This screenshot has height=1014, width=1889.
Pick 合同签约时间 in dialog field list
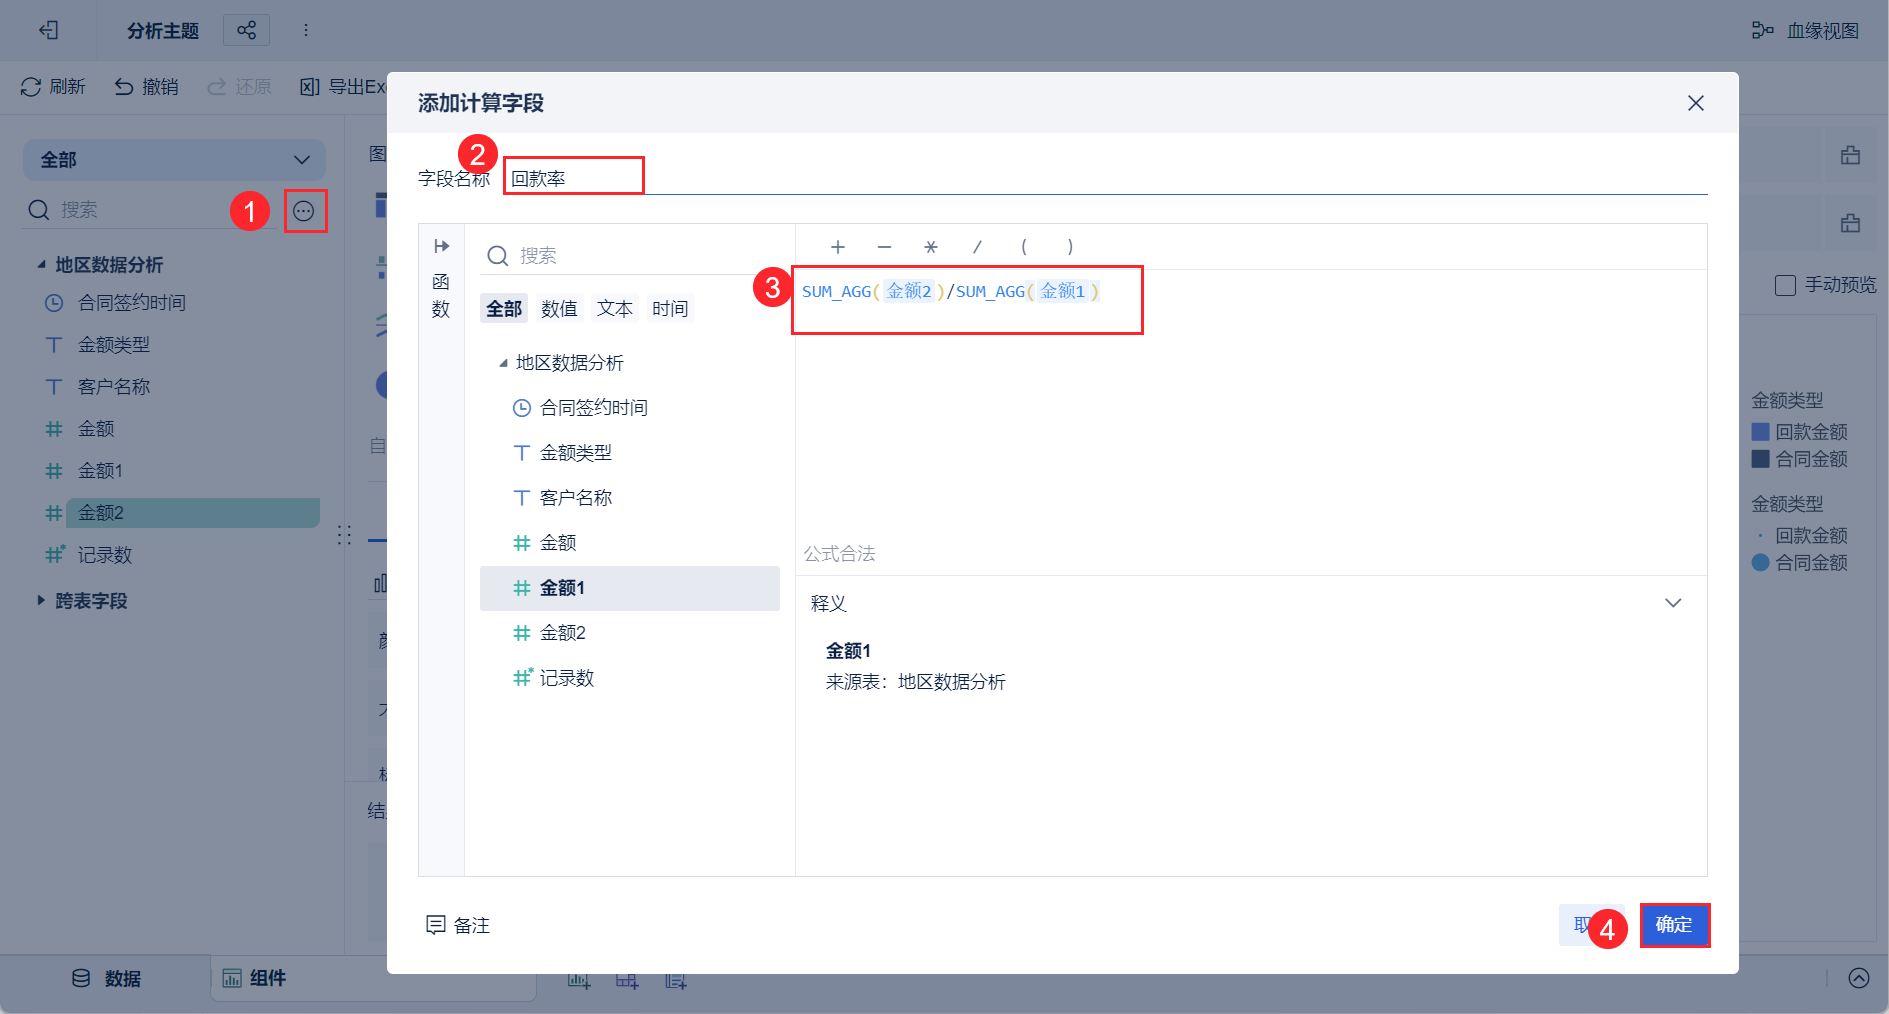630,408
